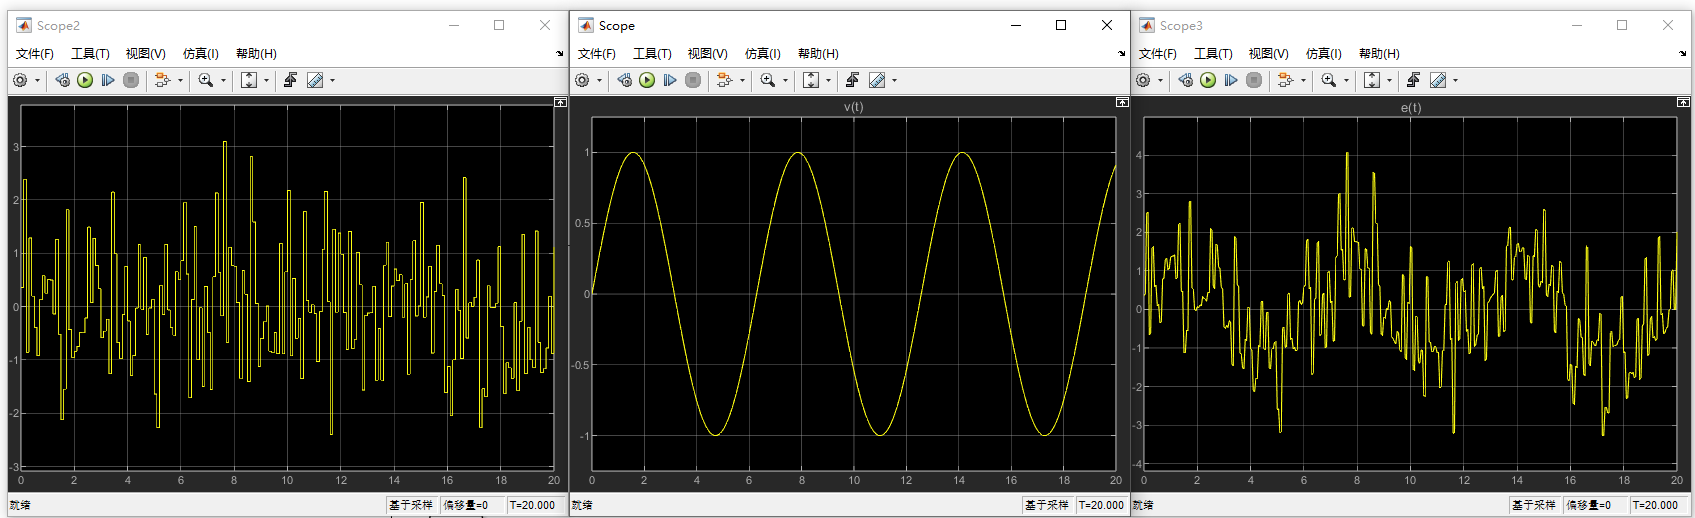Image resolution: width=1695 pixels, height=518 pixels.
Task: Stop simulation button in Scope2 toolbar
Action: (131, 80)
